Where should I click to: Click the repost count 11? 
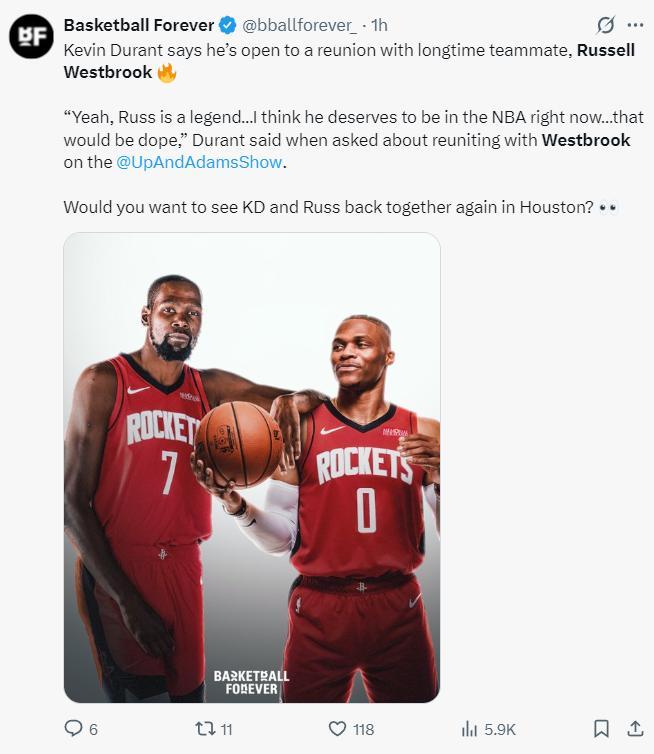(225, 730)
